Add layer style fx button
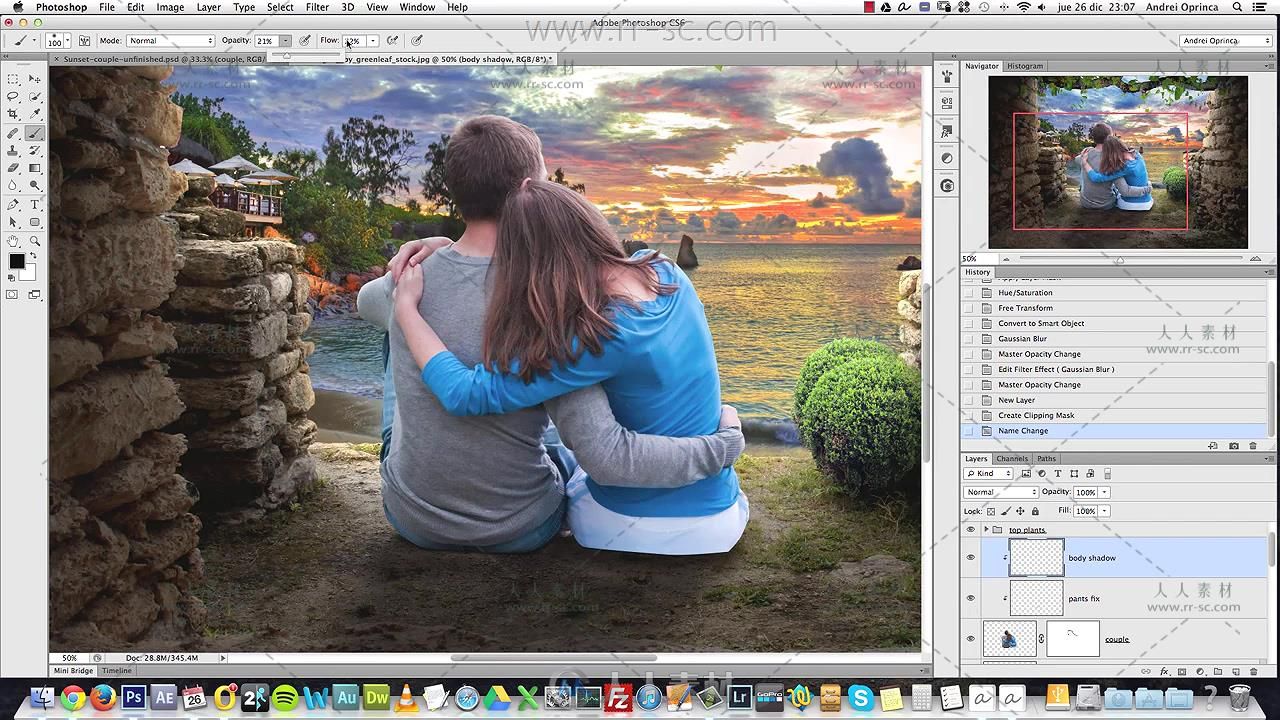 1164,671
